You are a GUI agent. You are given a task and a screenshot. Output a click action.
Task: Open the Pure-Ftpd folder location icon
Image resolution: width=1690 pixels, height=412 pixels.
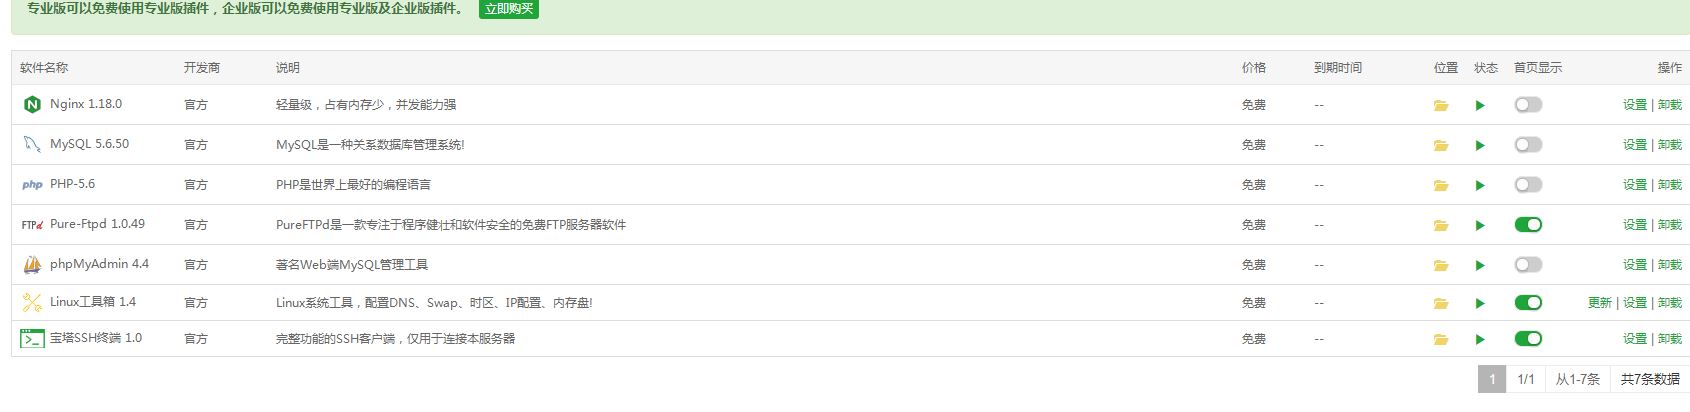1441,225
